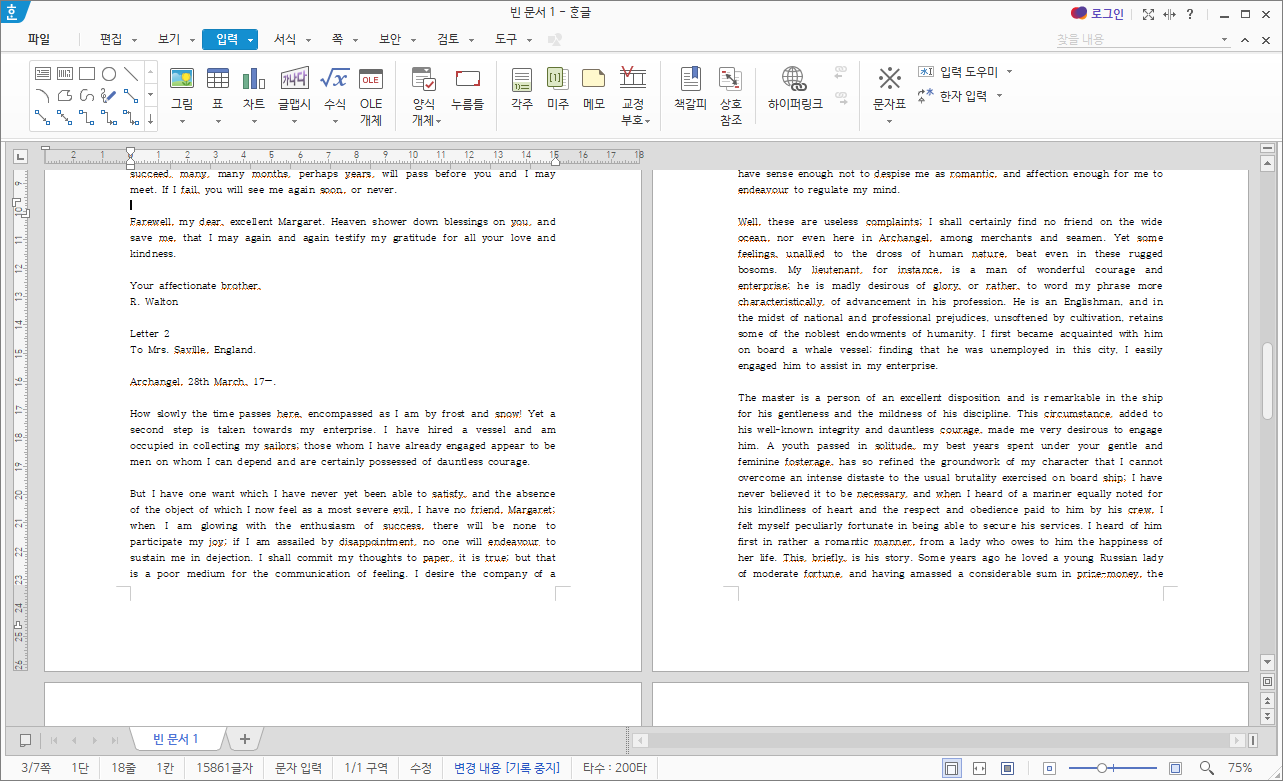1283x781 pixels.
Task: Expand the 그림 dropdown arrow
Action: point(182,121)
